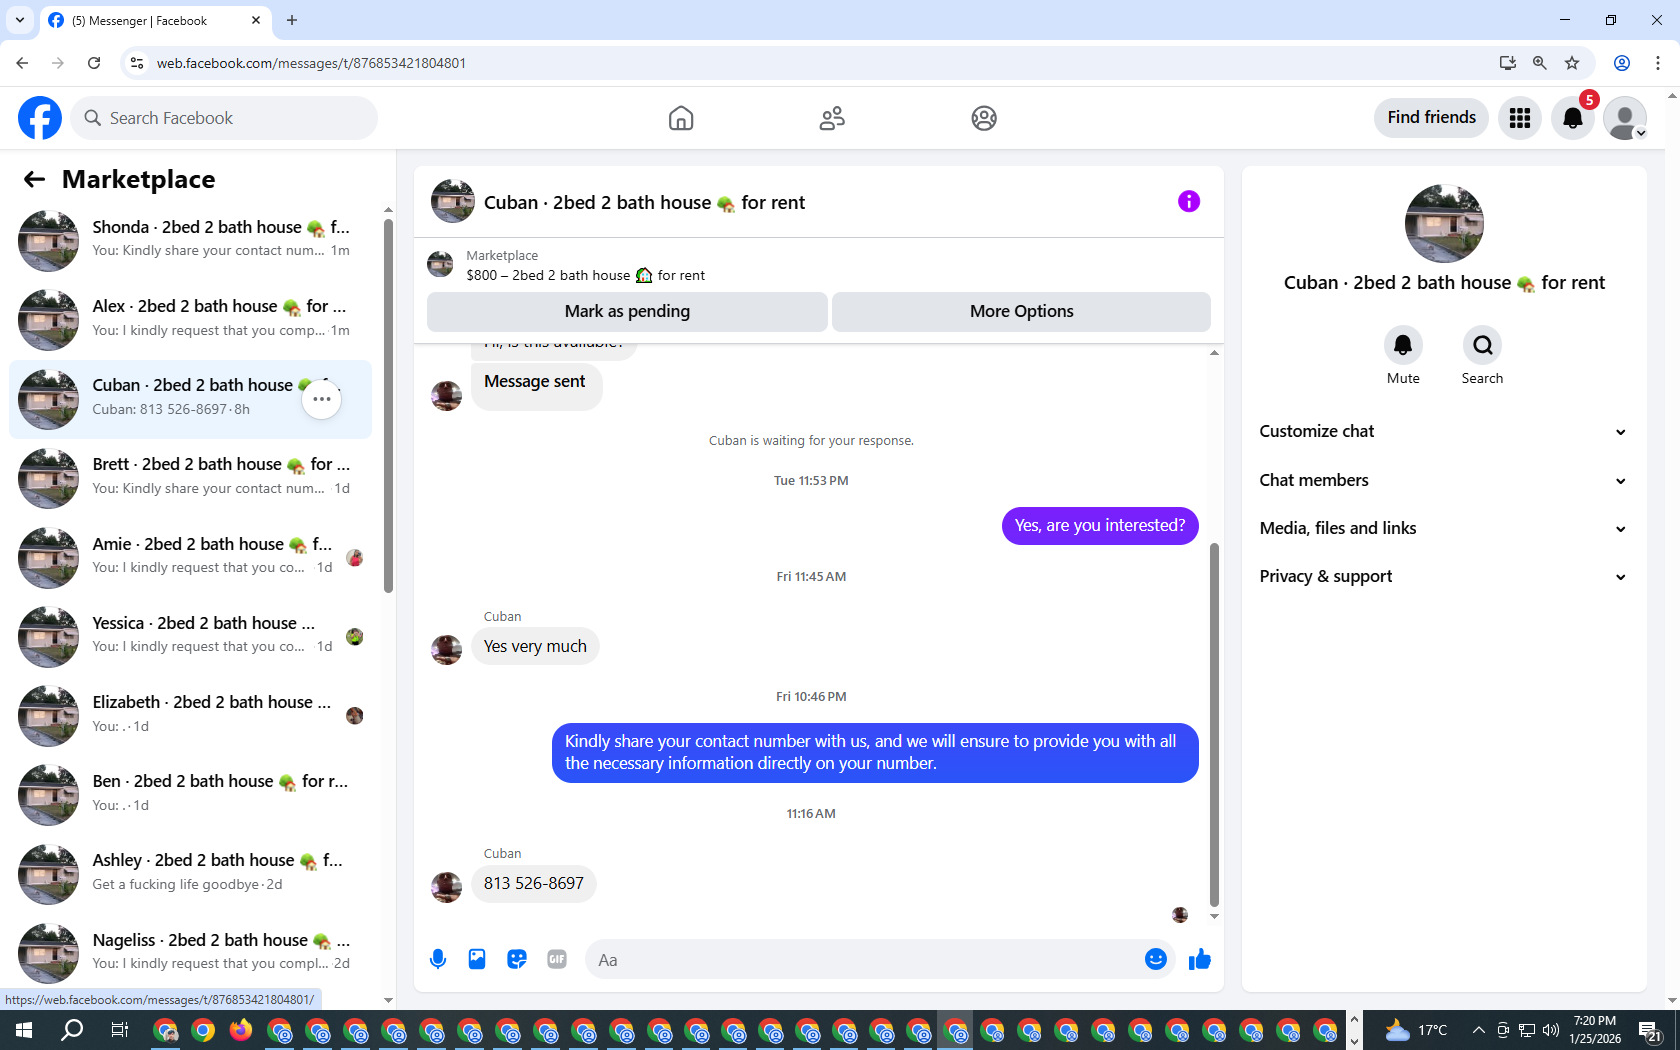The height and width of the screenshot is (1050, 1680).
Task: Choose a sticker for the message
Action: [517, 960]
